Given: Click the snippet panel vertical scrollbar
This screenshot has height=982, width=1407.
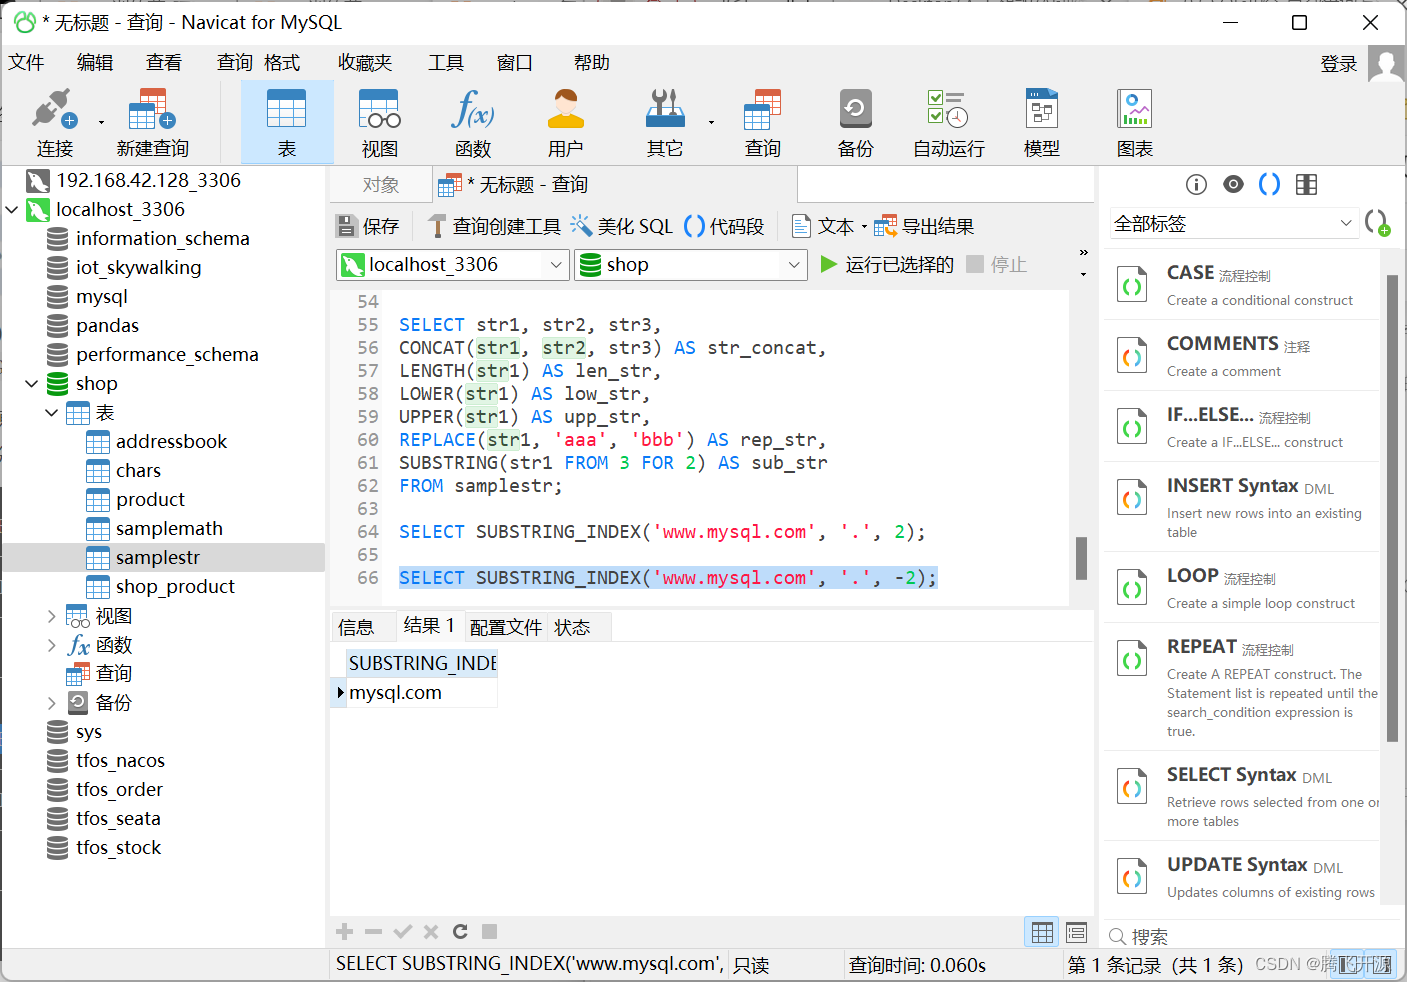Looking at the screenshot, I should (1392, 508).
